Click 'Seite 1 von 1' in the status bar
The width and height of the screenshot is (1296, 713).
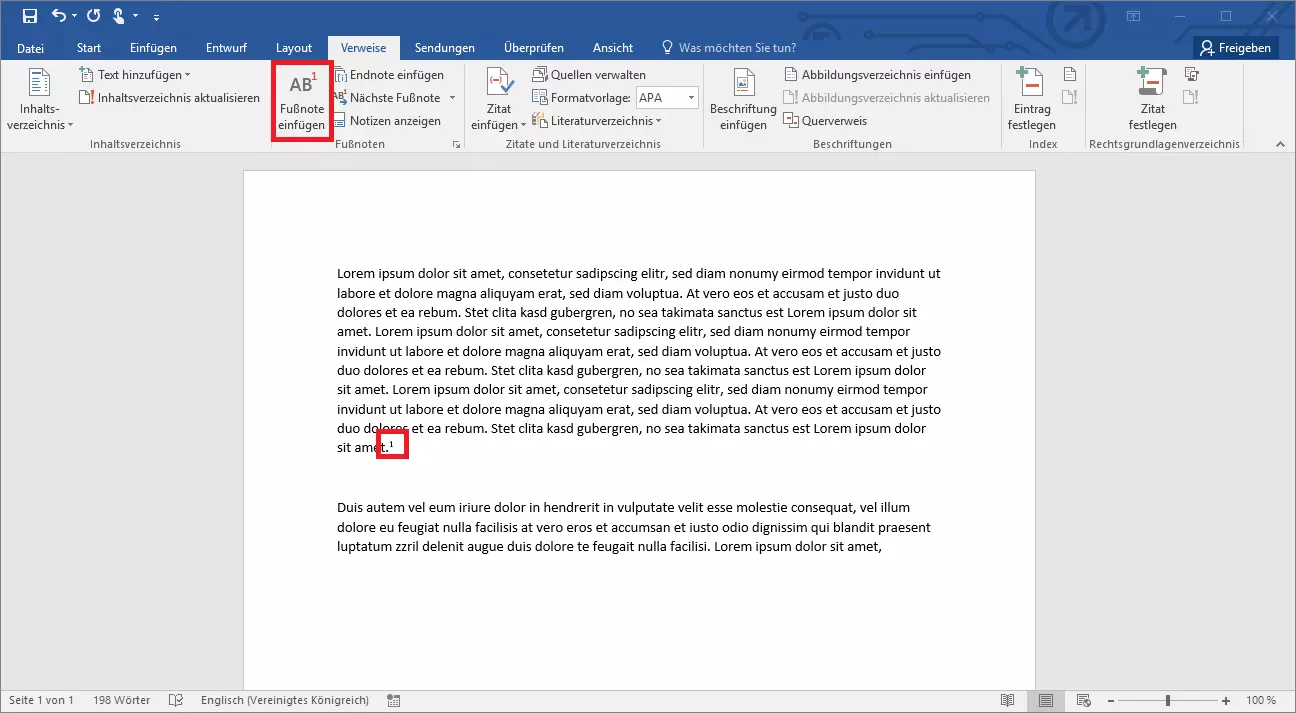pos(42,700)
